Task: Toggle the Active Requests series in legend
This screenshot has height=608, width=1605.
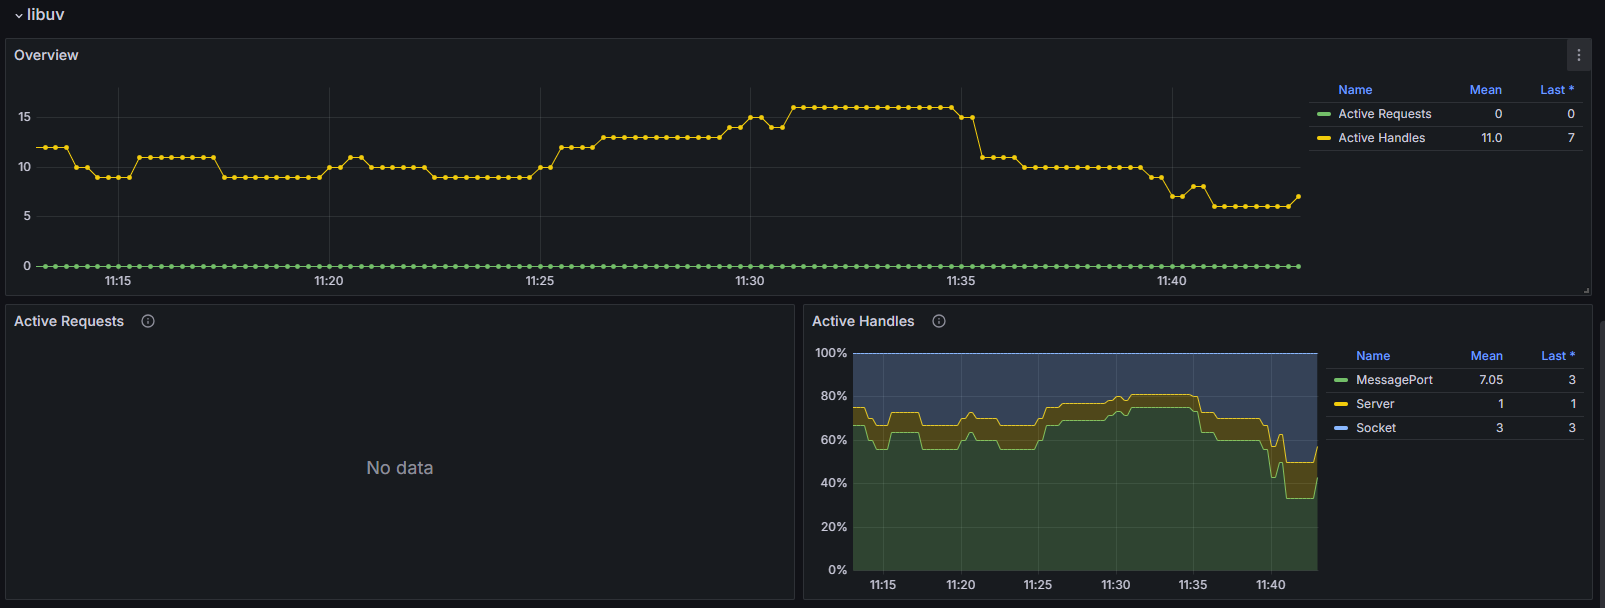Action: point(1384,114)
